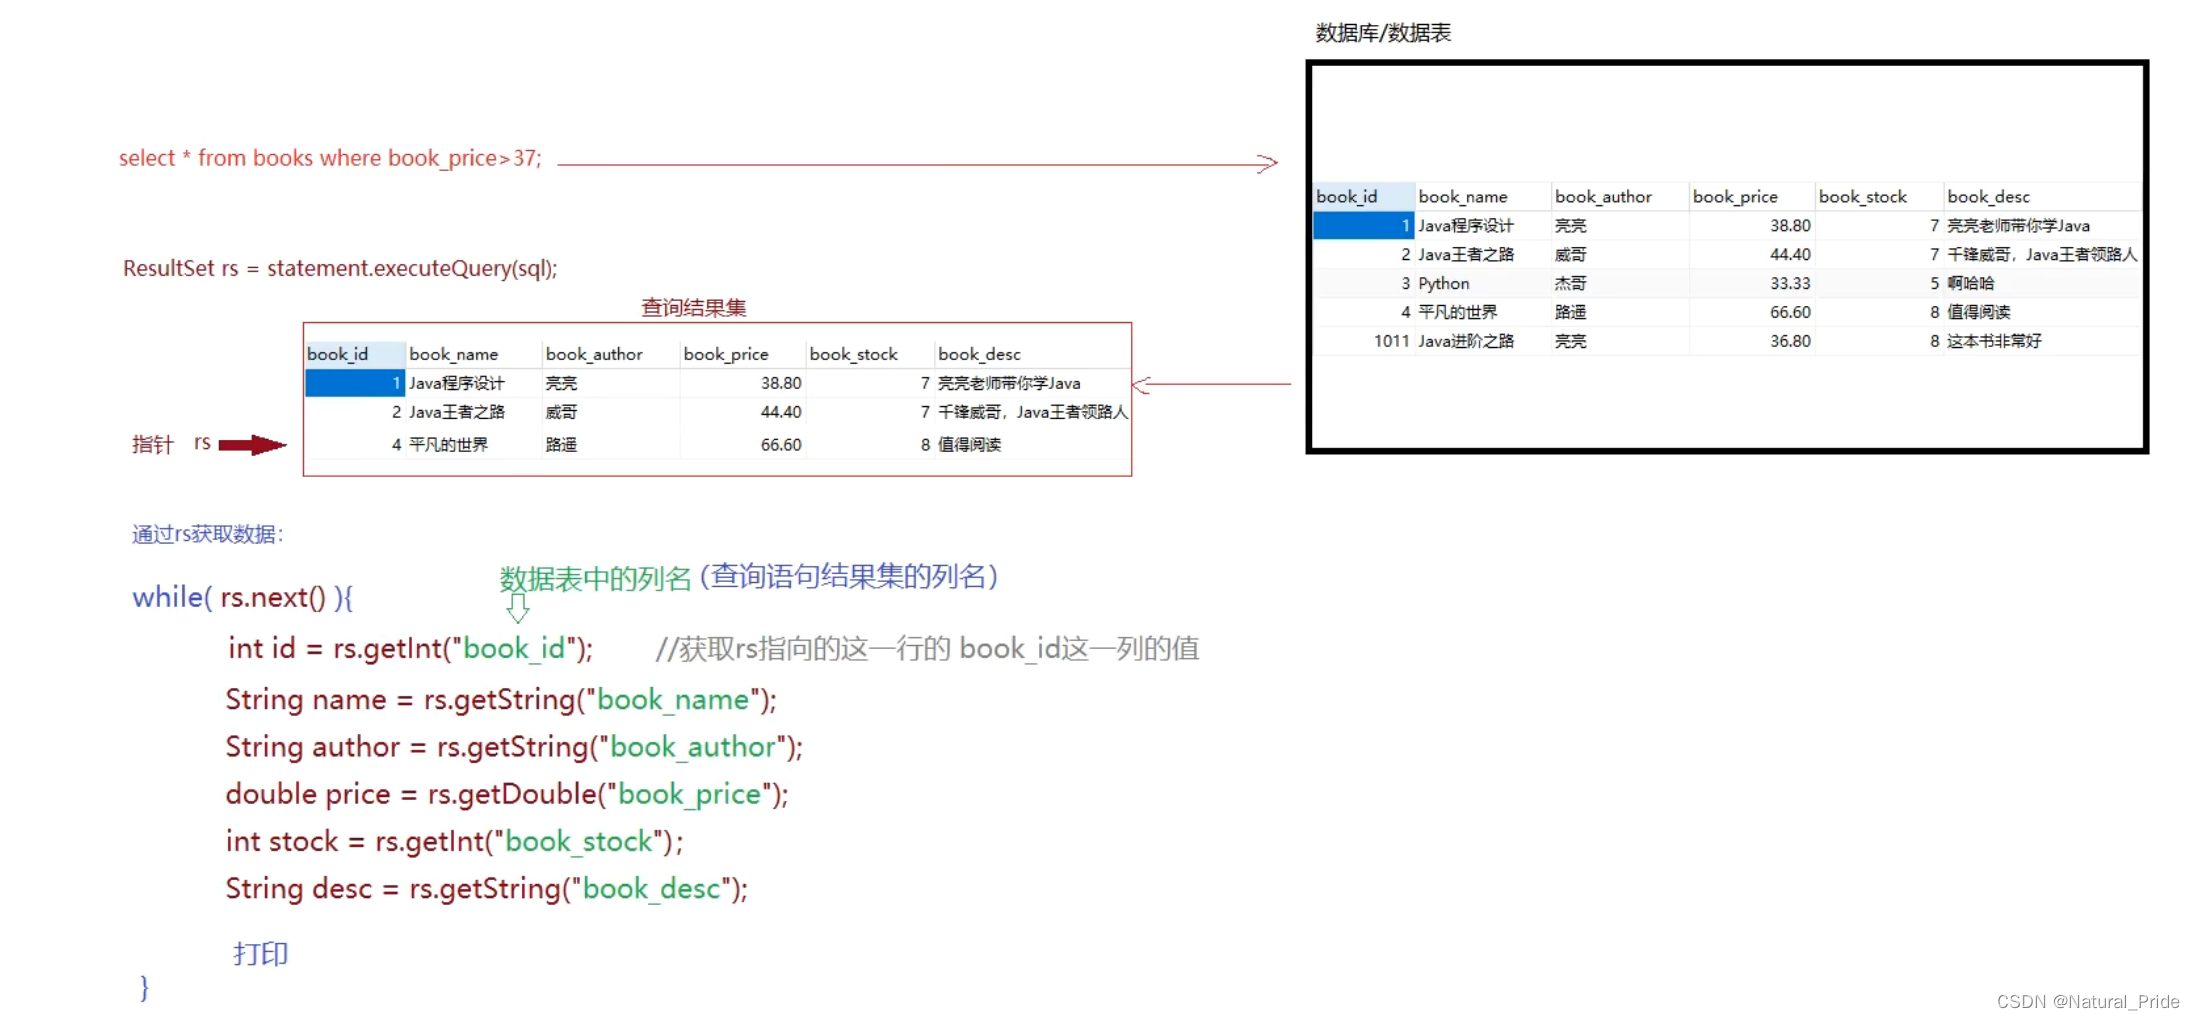Click the 数据库/数据表 heading
The image size is (2195, 1020).
pos(1383,33)
